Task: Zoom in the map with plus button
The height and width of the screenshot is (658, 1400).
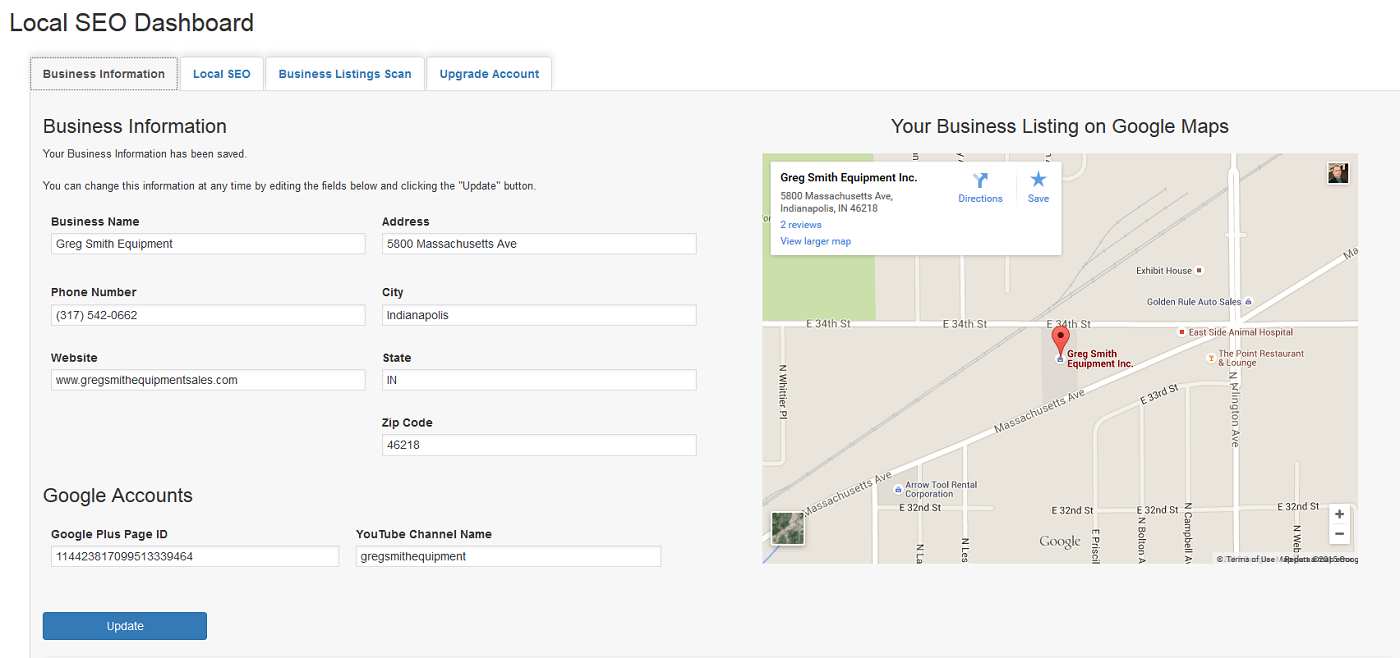Action: [x=1339, y=515]
